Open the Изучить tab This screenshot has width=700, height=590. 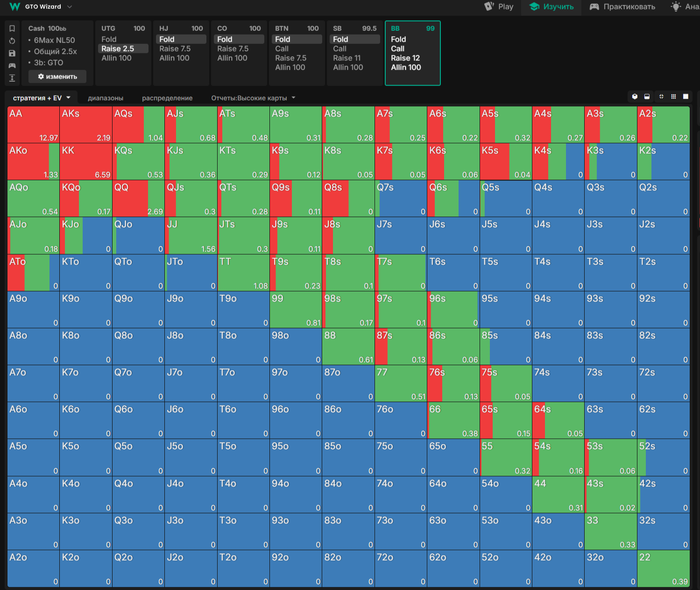[551, 7]
